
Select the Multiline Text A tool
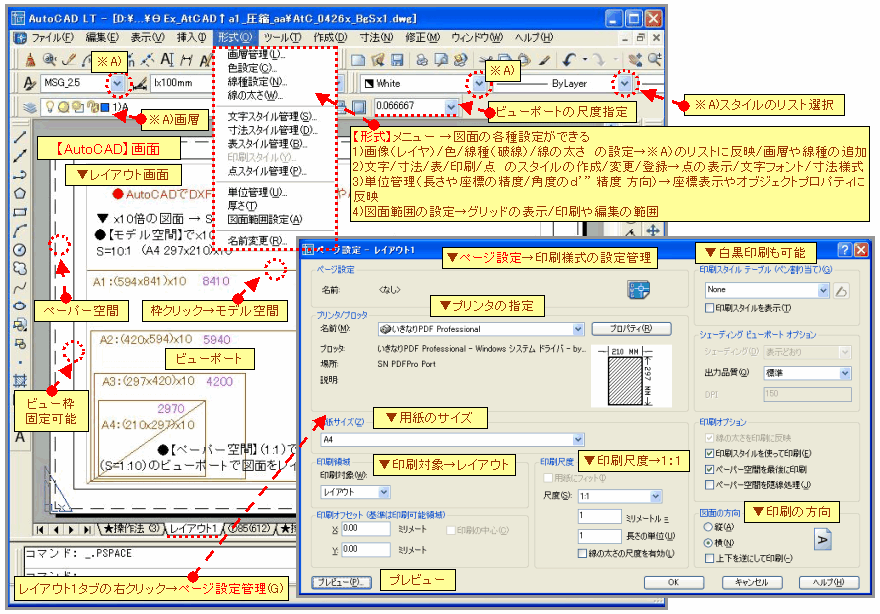pos(20,437)
